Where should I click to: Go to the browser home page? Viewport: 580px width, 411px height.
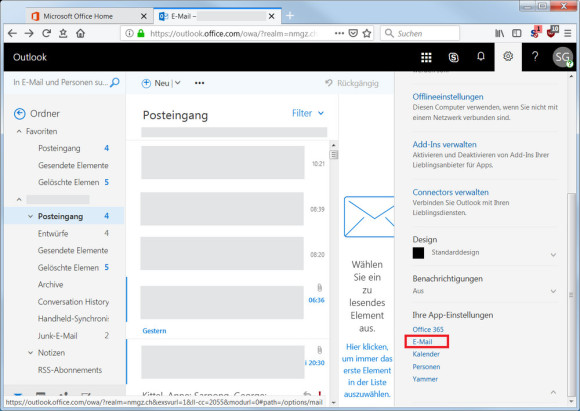pos(80,33)
